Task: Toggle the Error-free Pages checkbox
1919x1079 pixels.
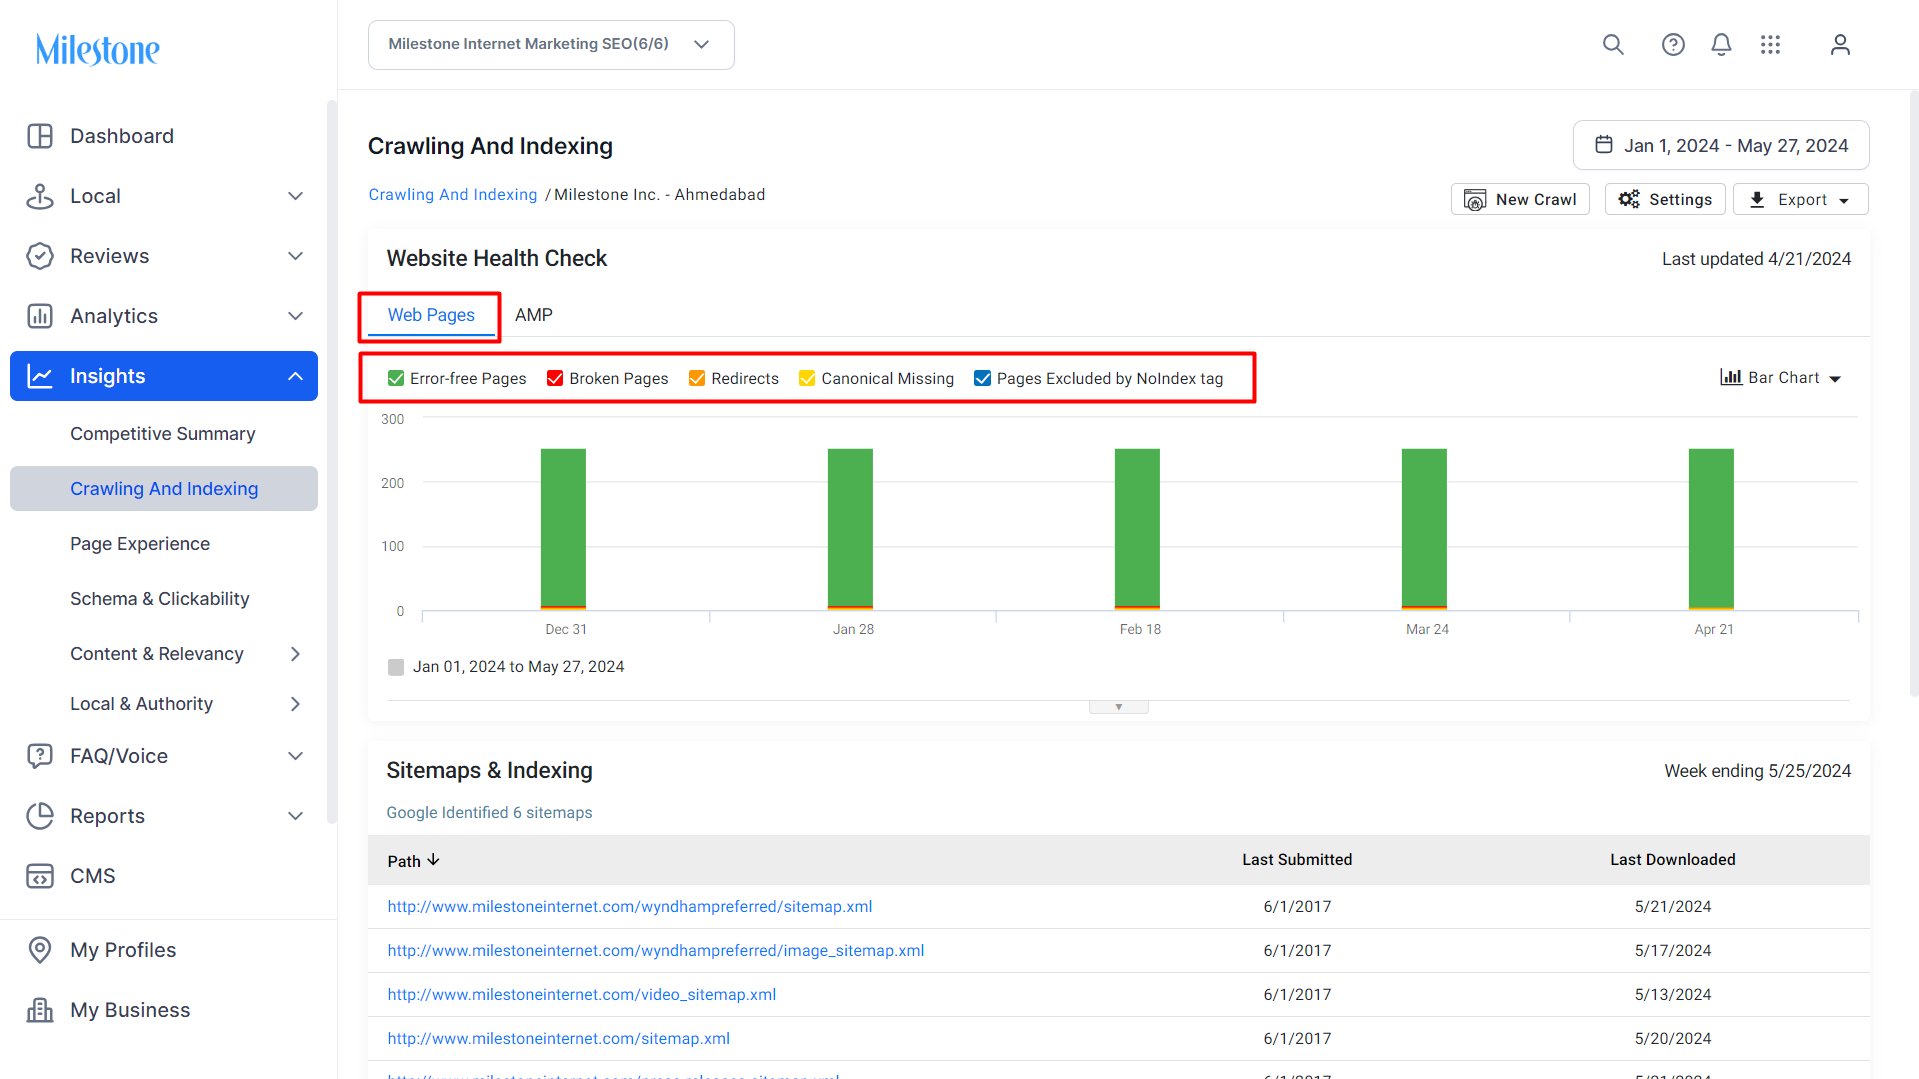Action: 396,378
